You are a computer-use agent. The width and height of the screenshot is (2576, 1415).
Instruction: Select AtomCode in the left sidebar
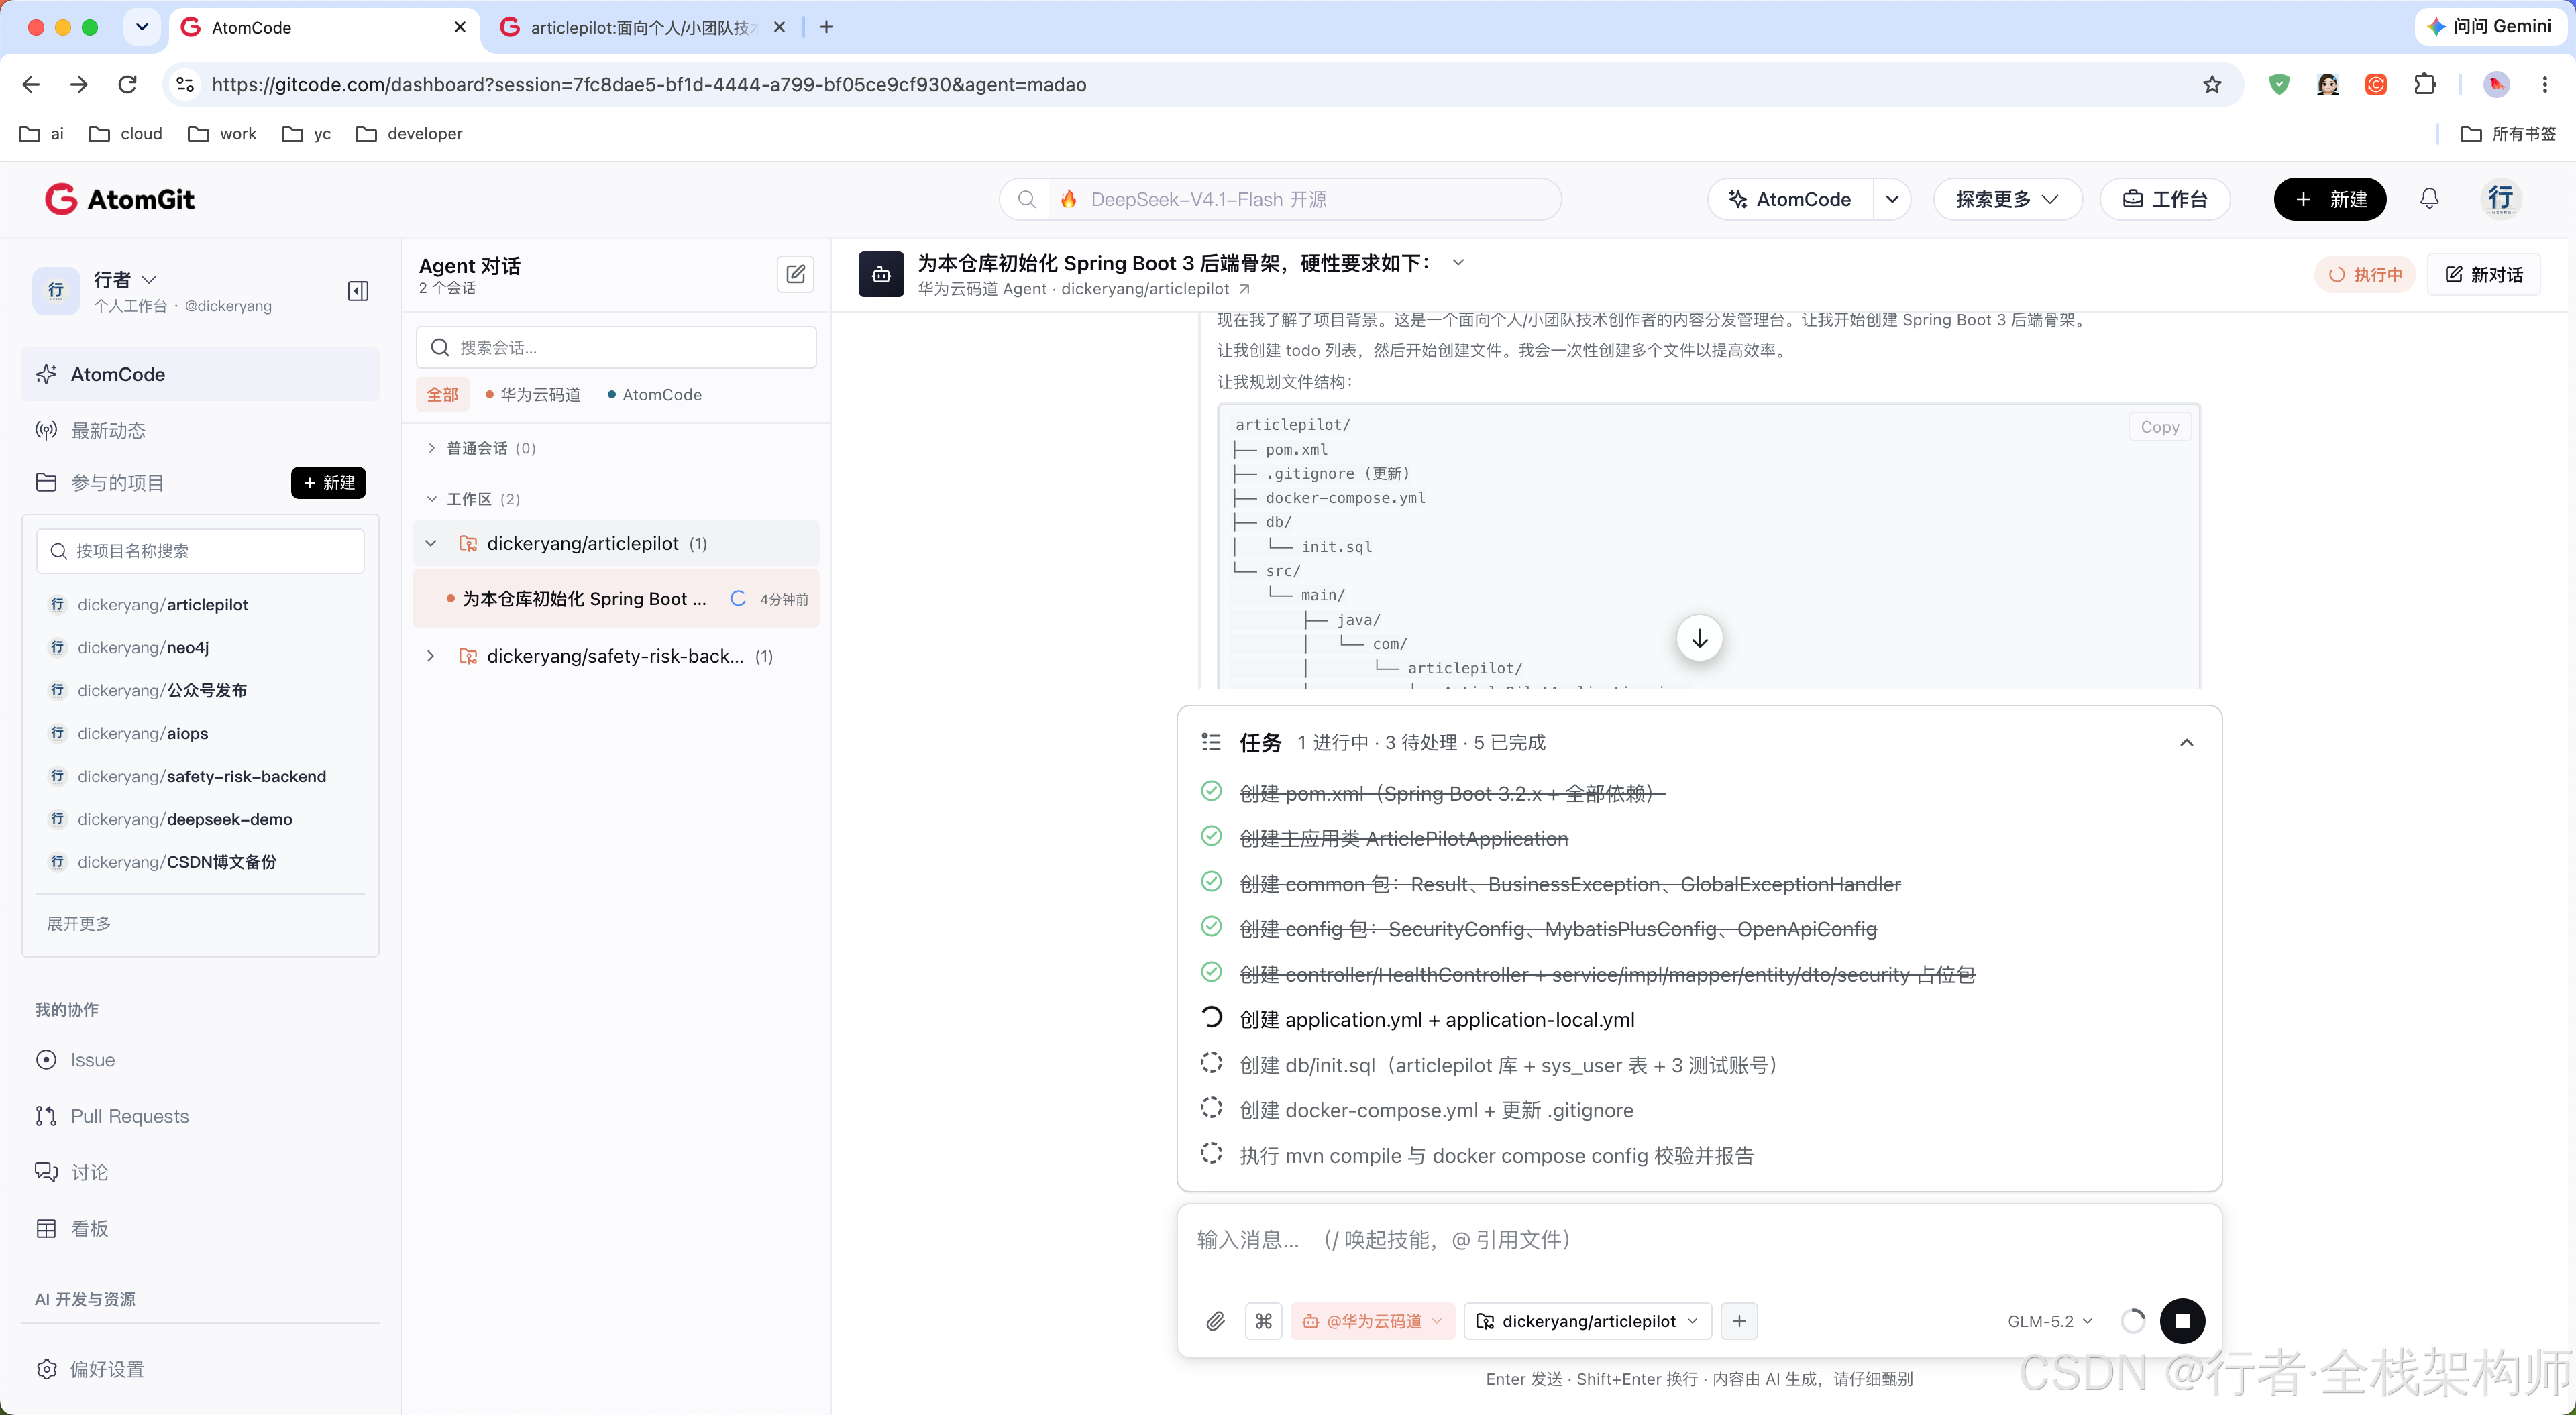[x=200, y=374]
